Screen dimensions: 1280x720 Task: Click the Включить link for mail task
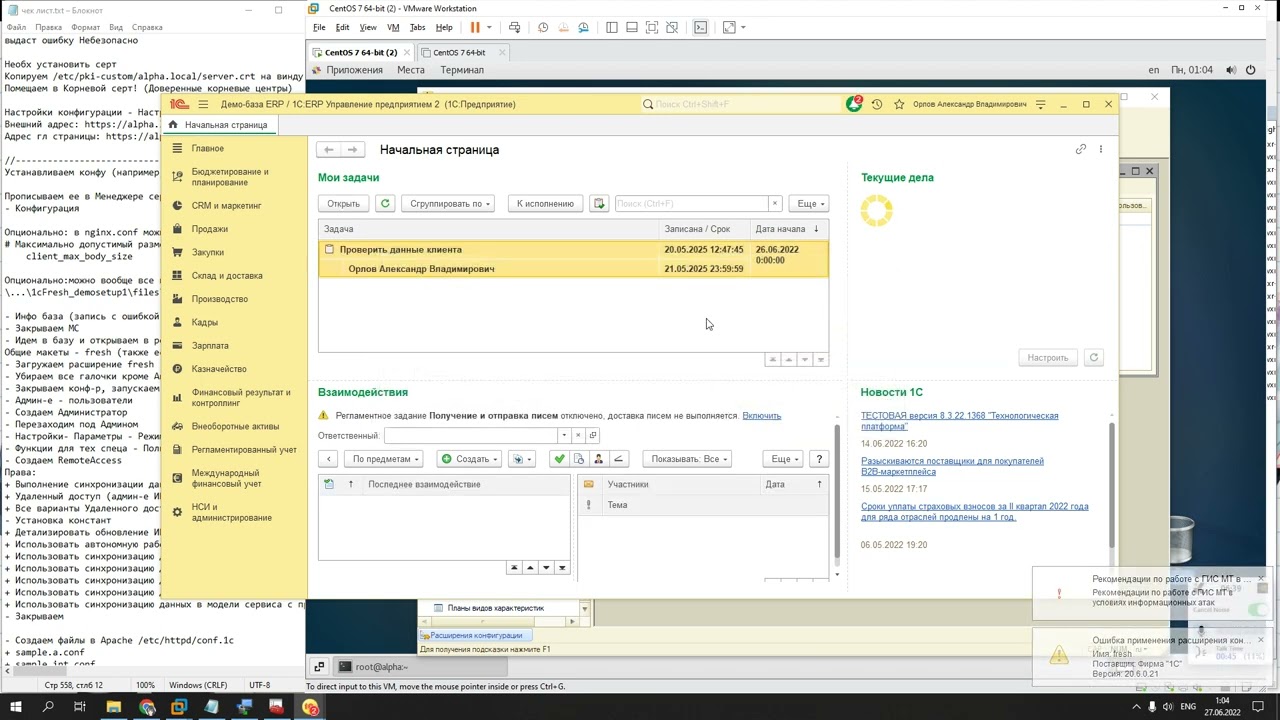point(762,416)
